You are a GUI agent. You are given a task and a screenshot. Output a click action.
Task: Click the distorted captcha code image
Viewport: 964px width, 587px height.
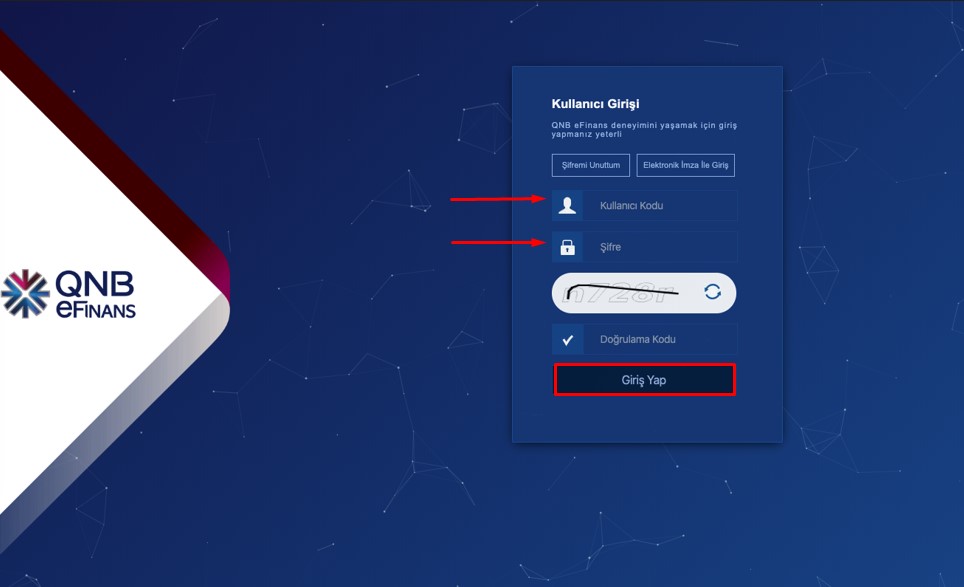coord(622,293)
